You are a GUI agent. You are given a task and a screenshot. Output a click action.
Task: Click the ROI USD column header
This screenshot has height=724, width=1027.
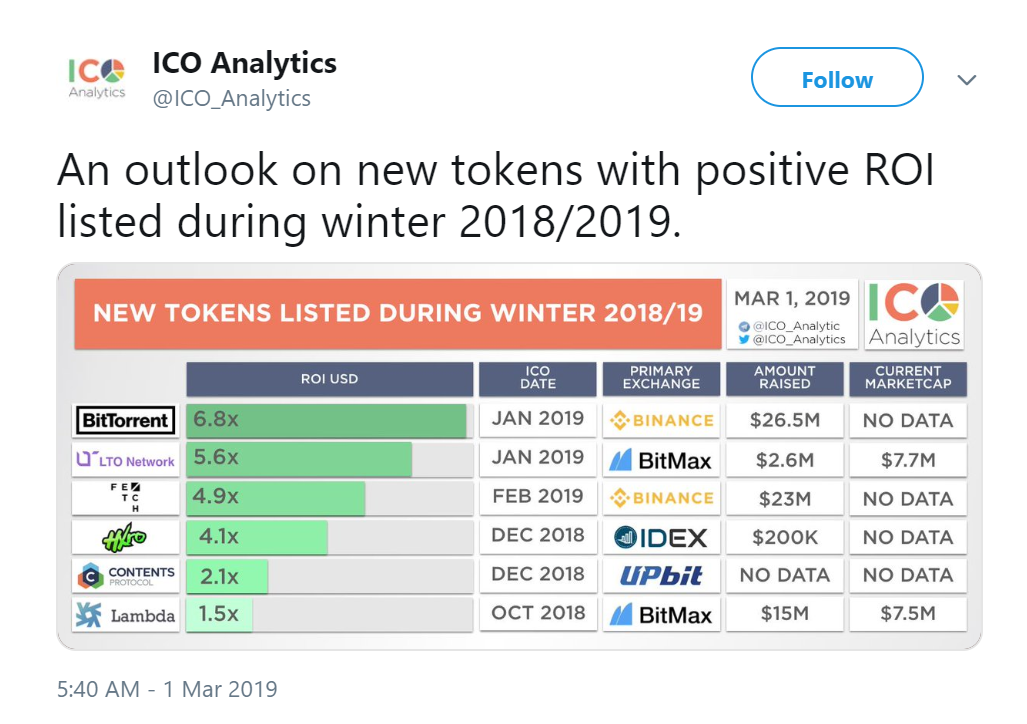pos(329,379)
